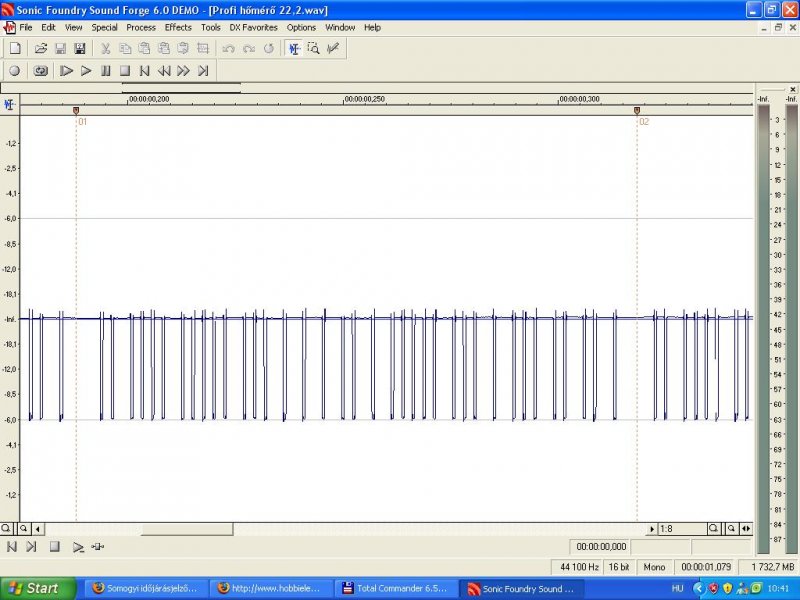Click the 00:00:01,079 length field
Viewport: 800px width, 600px height.
[x=706, y=567]
